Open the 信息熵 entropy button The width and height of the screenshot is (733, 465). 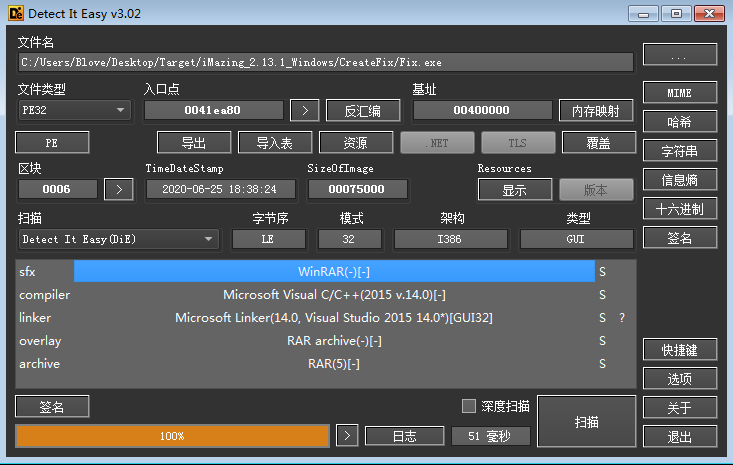680,180
